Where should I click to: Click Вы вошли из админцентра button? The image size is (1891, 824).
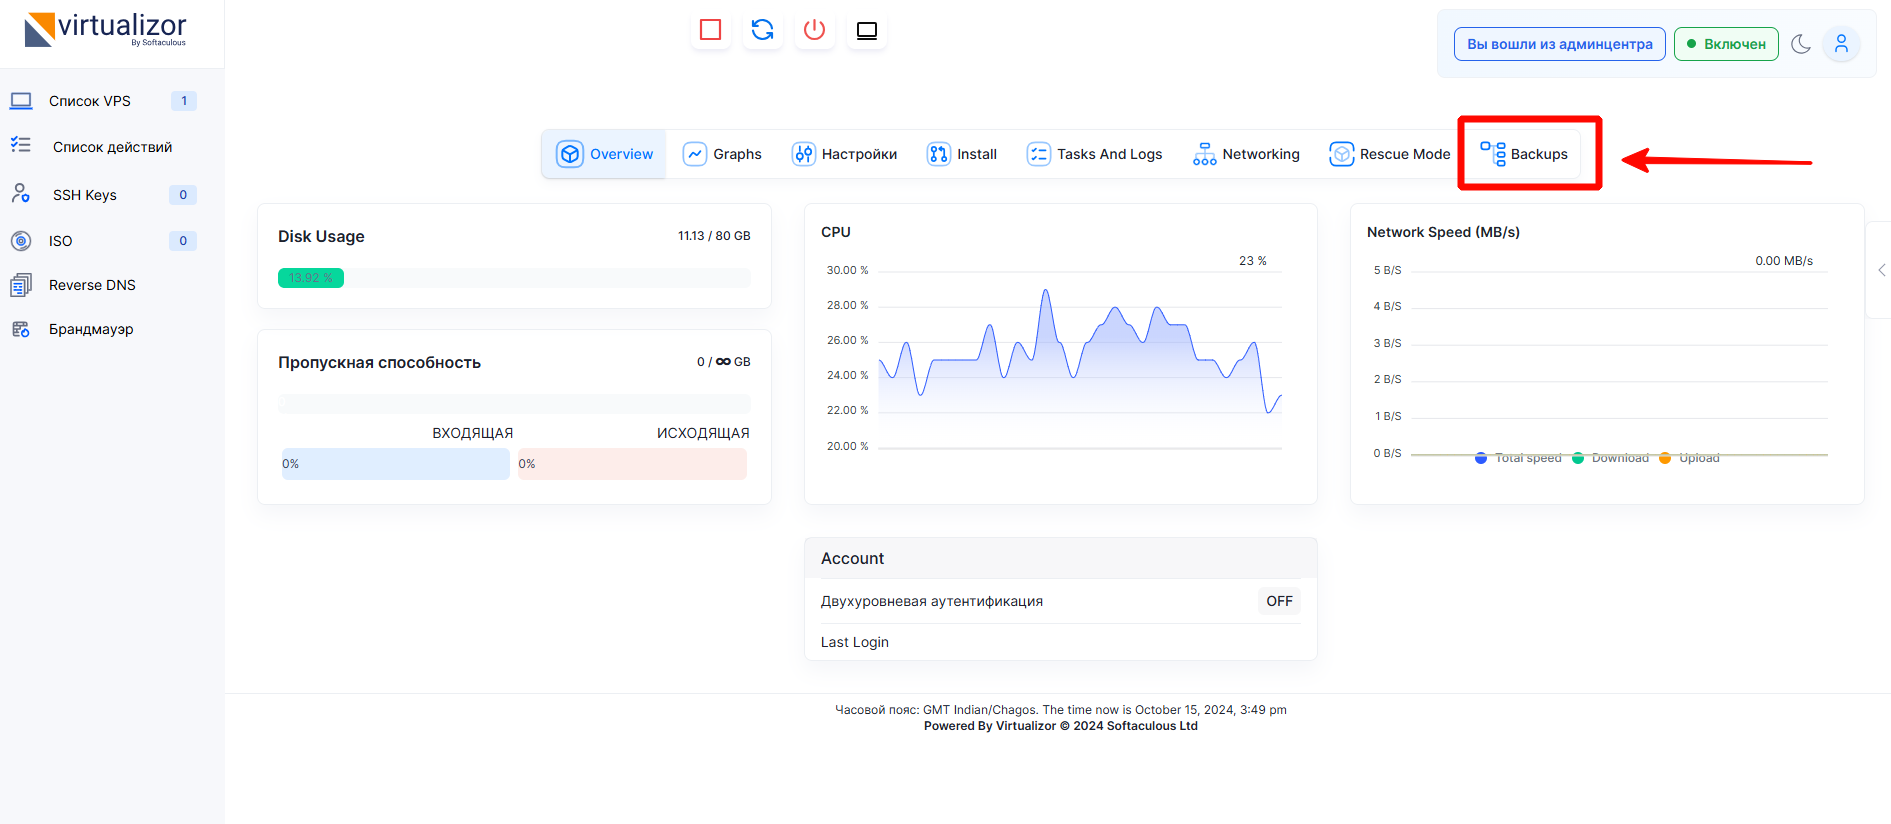(1559, 44)
